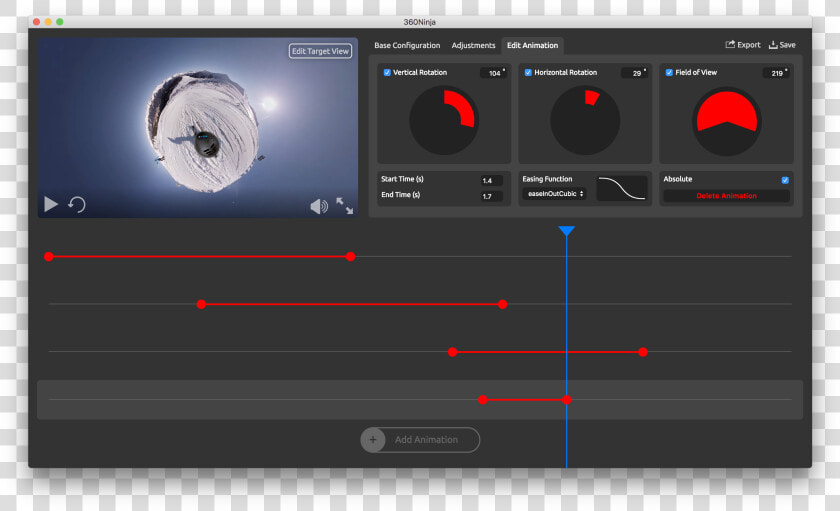Click the Edit Target View button
This screenshot has width=840, height=511.
coord(320,51)
